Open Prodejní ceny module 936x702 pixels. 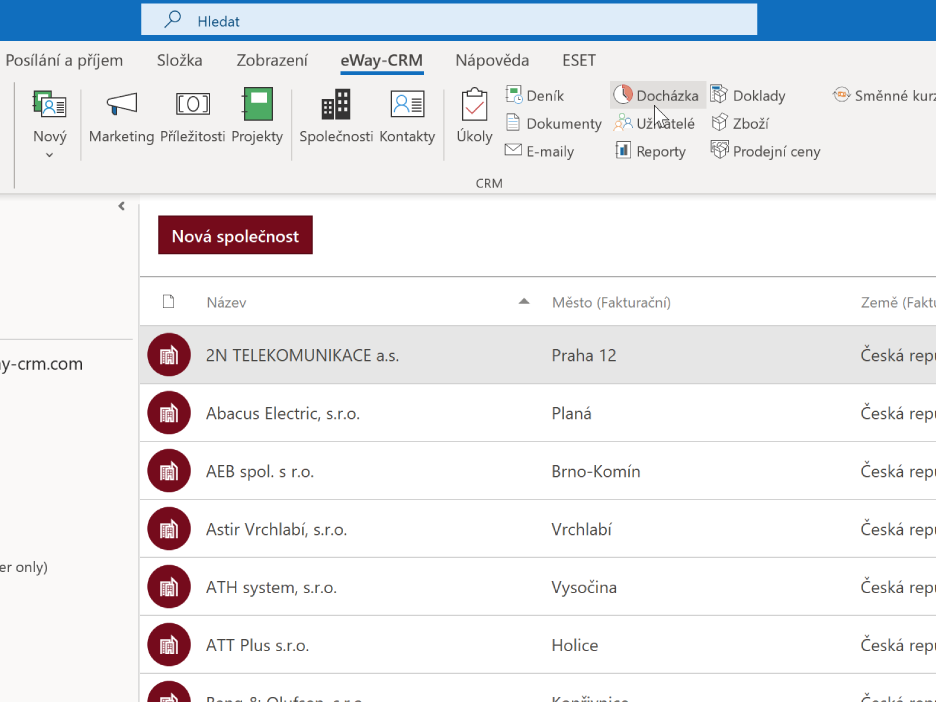pyautogui.click(x=765, y=152)
